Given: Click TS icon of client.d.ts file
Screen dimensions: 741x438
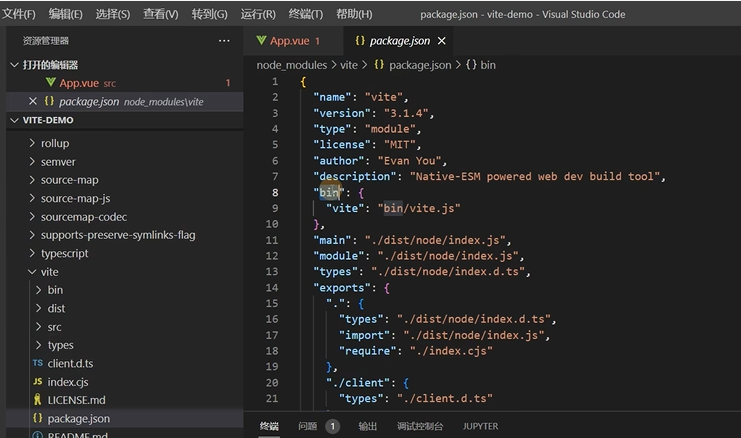Looking at the screenshot, I should pos(38,363).
